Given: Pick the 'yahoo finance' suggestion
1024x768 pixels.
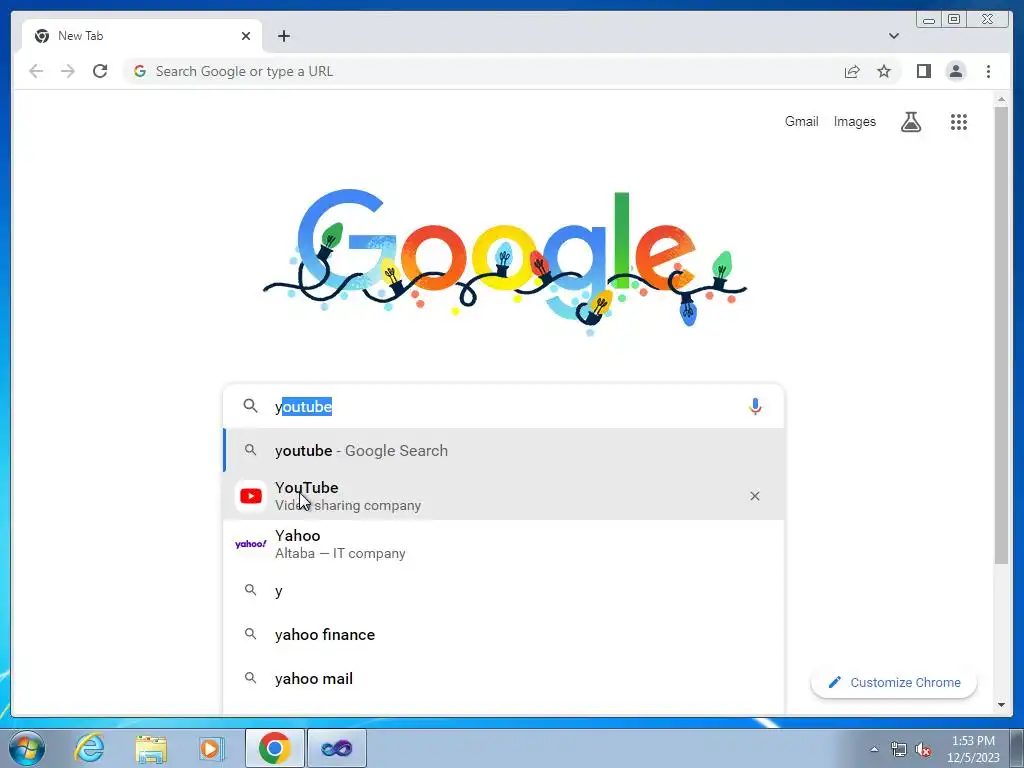Looking at the screenshot, I should [504, 635].
